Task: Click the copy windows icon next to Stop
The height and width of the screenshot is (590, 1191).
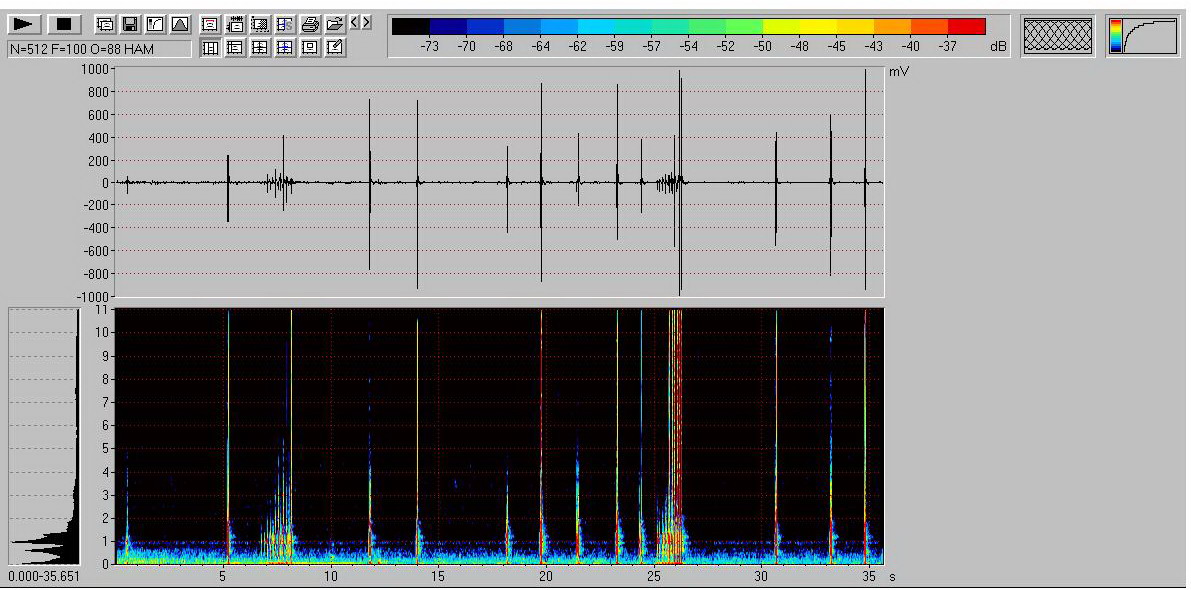Action: tap(103, 24)
